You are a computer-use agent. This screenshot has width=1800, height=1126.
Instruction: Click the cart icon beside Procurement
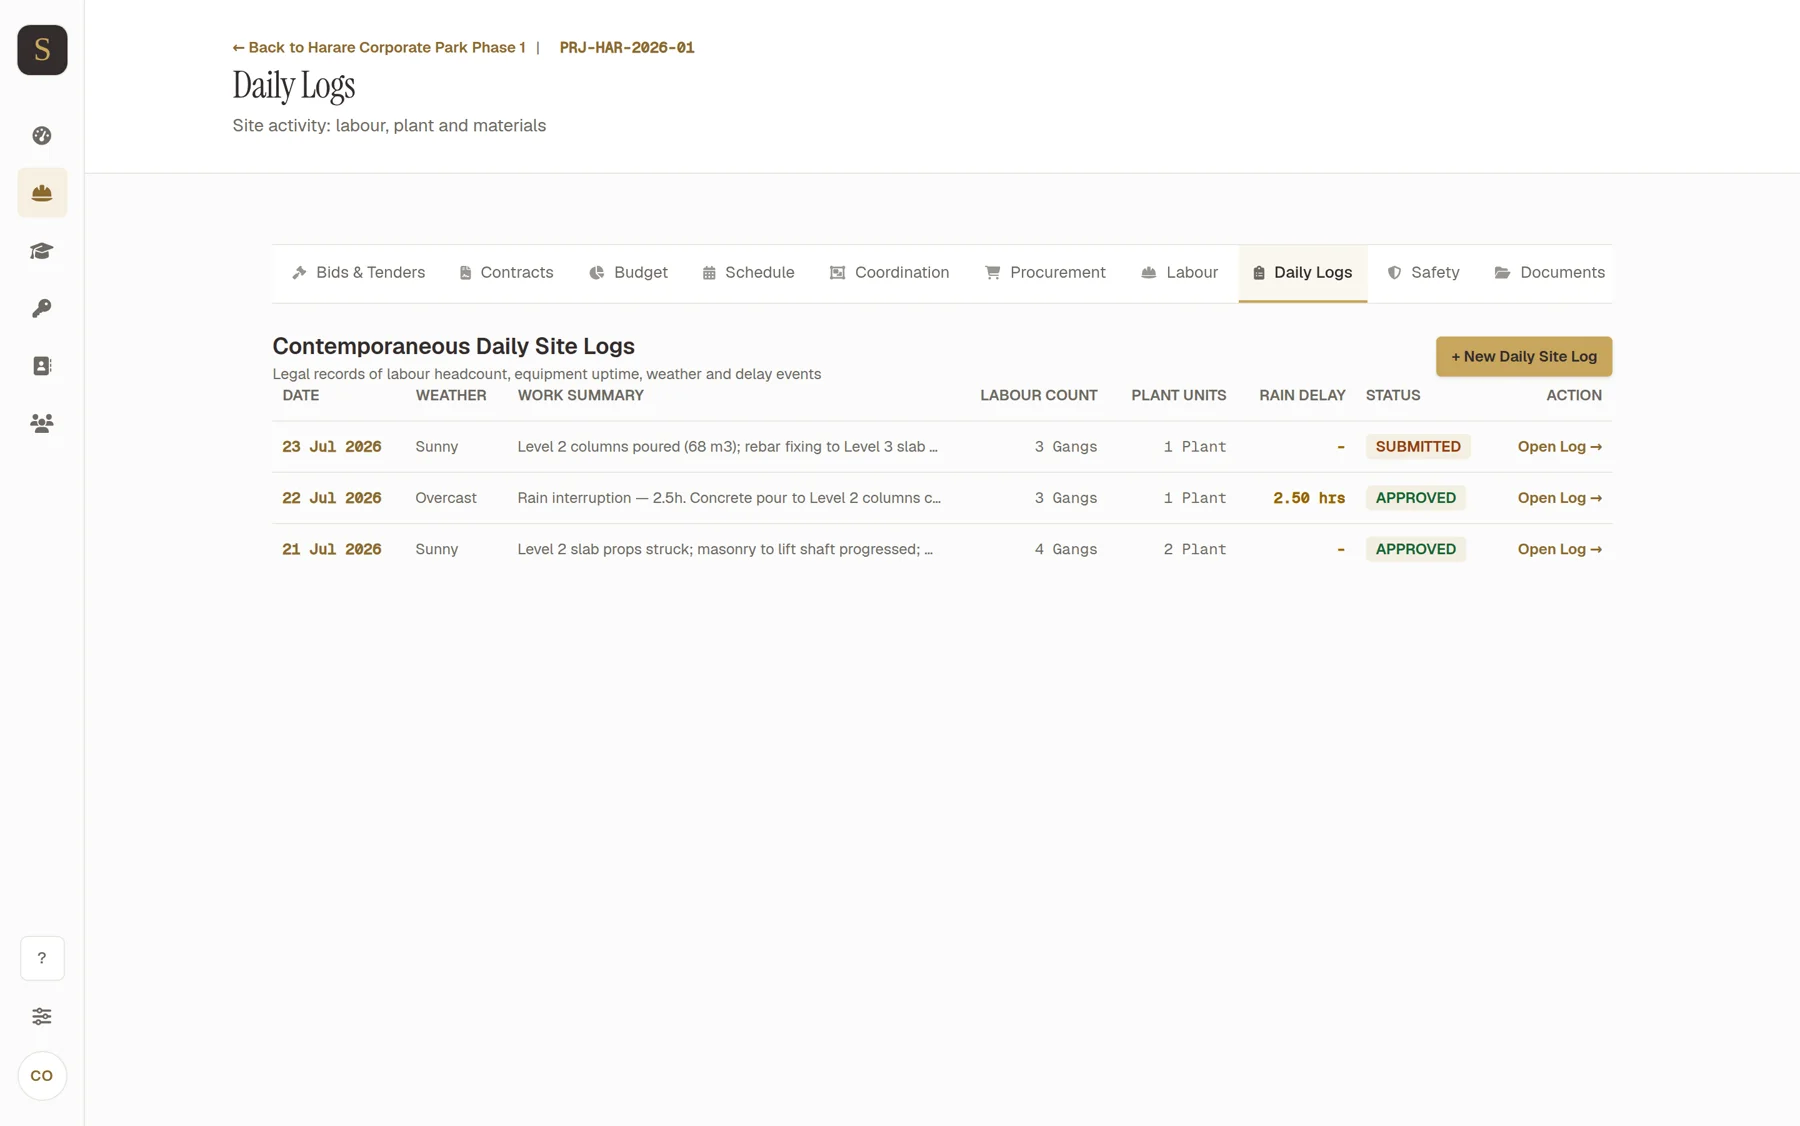coord(993,273)
